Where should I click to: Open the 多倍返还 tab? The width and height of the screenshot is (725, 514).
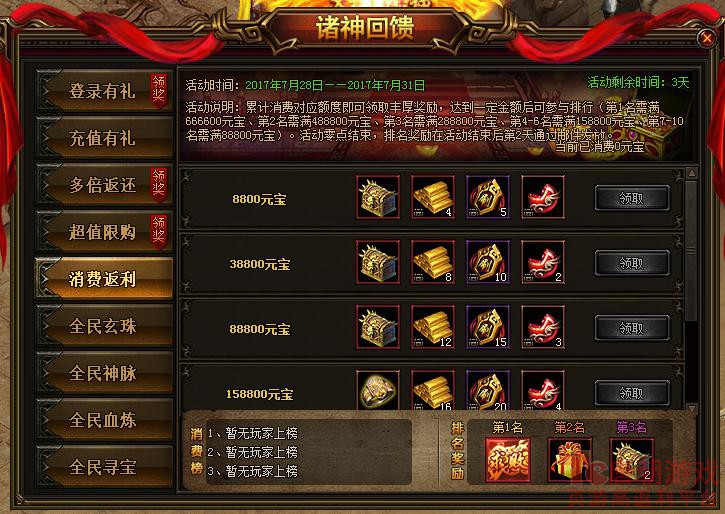104,185
